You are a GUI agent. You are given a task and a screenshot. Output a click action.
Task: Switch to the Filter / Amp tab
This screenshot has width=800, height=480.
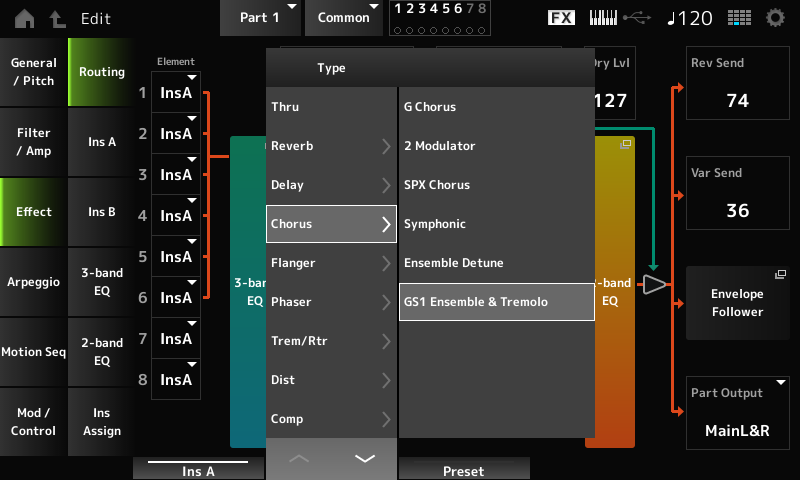point(34,142)
